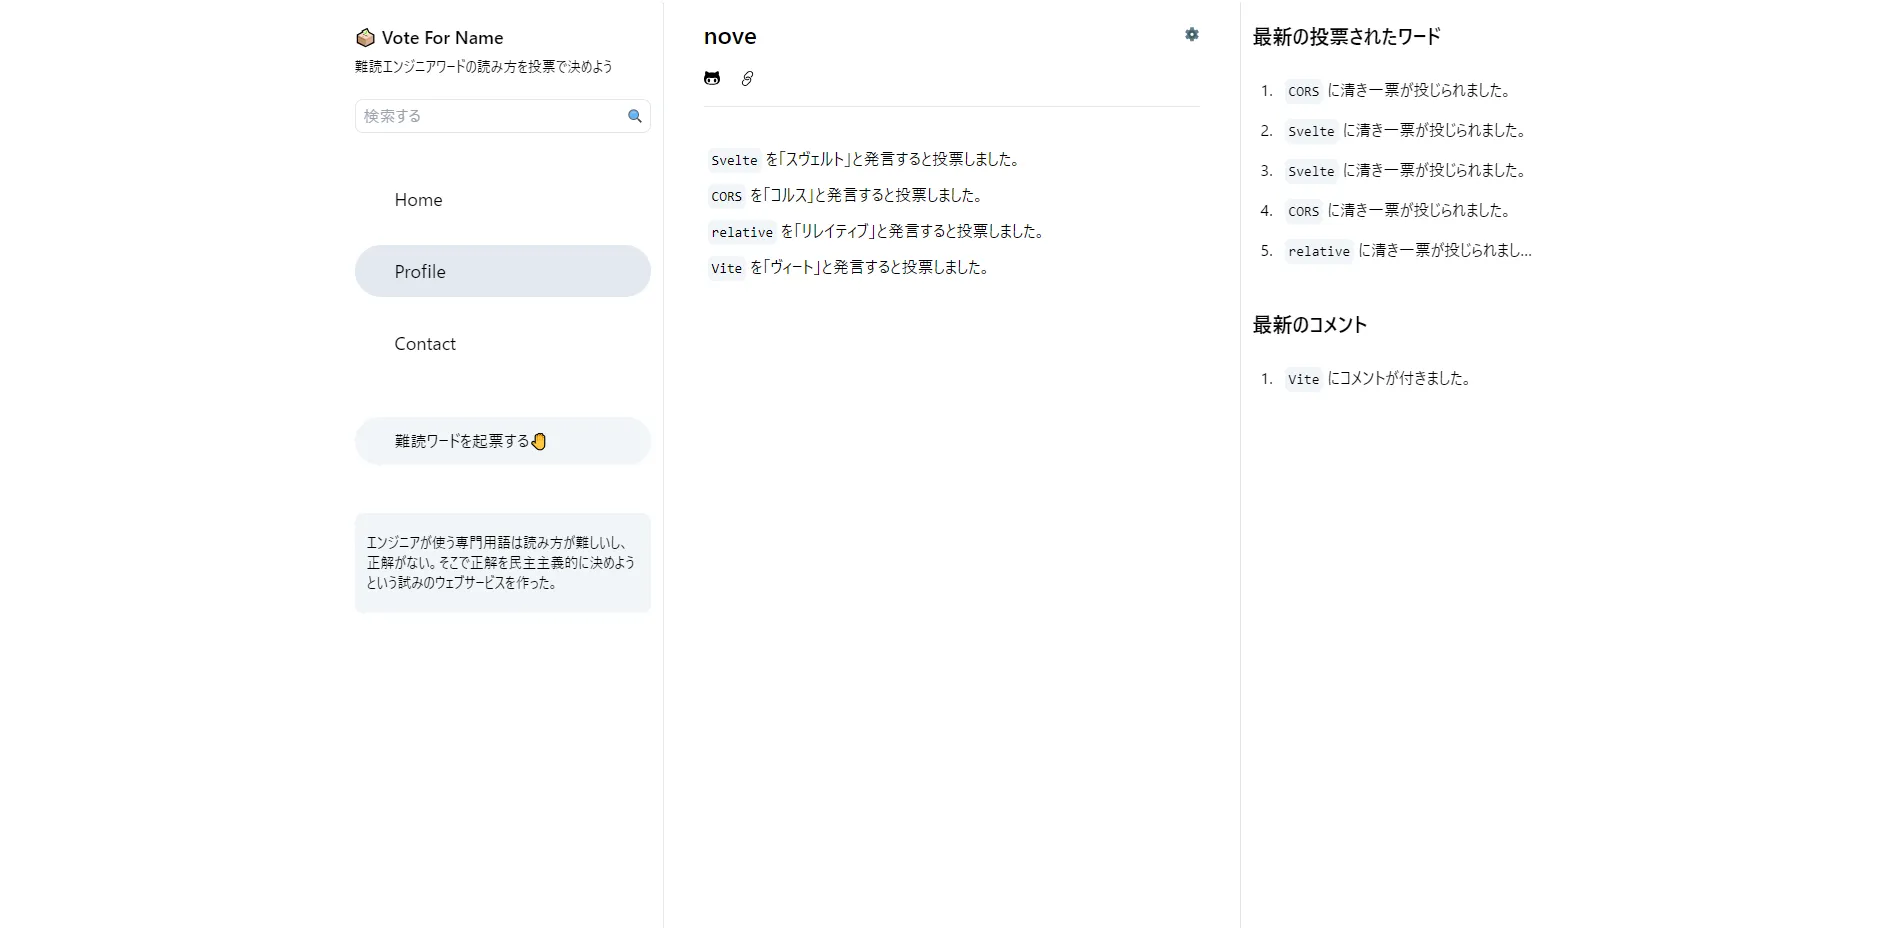Viewport: 1902px width, 928px height.
Task: Click relative in fifth latest-voted entry
Action: pyautogui.click(x=1318, y=251)
